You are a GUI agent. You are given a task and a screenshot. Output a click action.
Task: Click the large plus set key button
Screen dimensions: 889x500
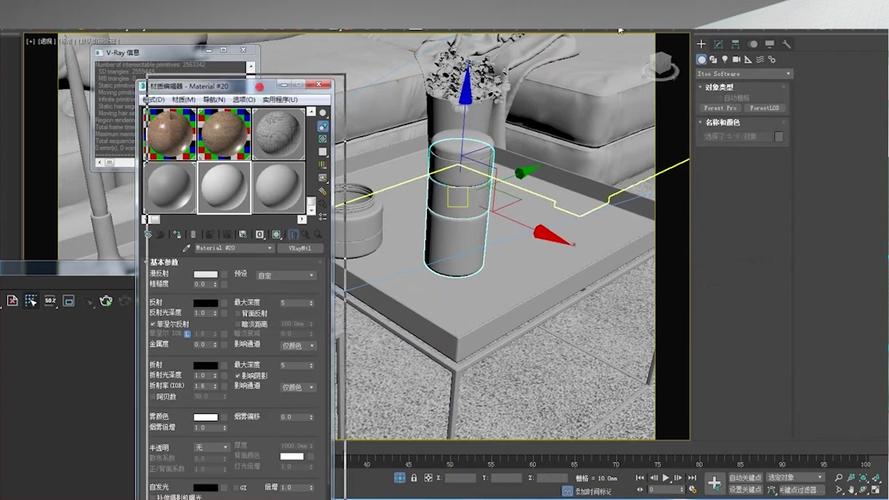pyautogui.click(x=713, y=484)
